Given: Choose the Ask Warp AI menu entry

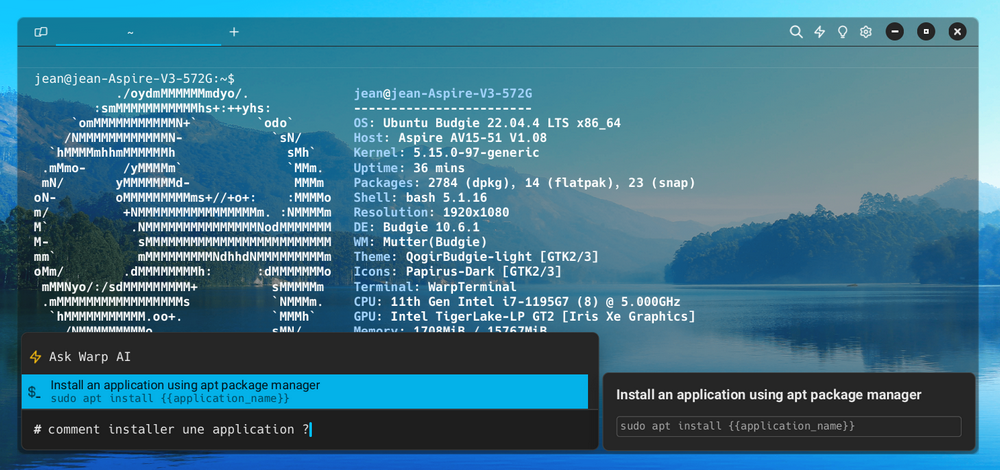Looking at the screenshot, I should 90,357.
